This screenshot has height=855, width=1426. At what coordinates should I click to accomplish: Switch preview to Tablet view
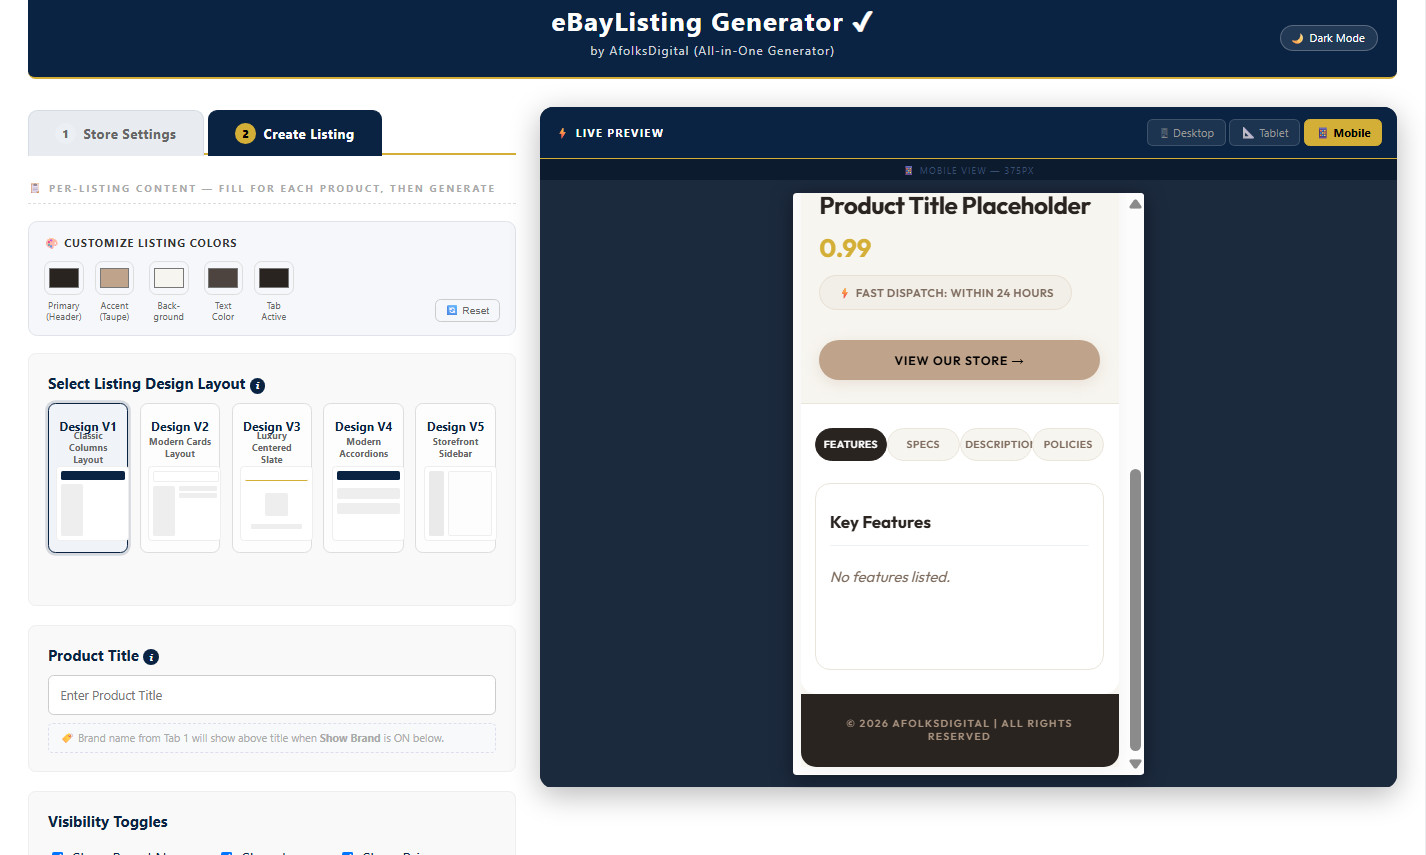(1265, 133)
